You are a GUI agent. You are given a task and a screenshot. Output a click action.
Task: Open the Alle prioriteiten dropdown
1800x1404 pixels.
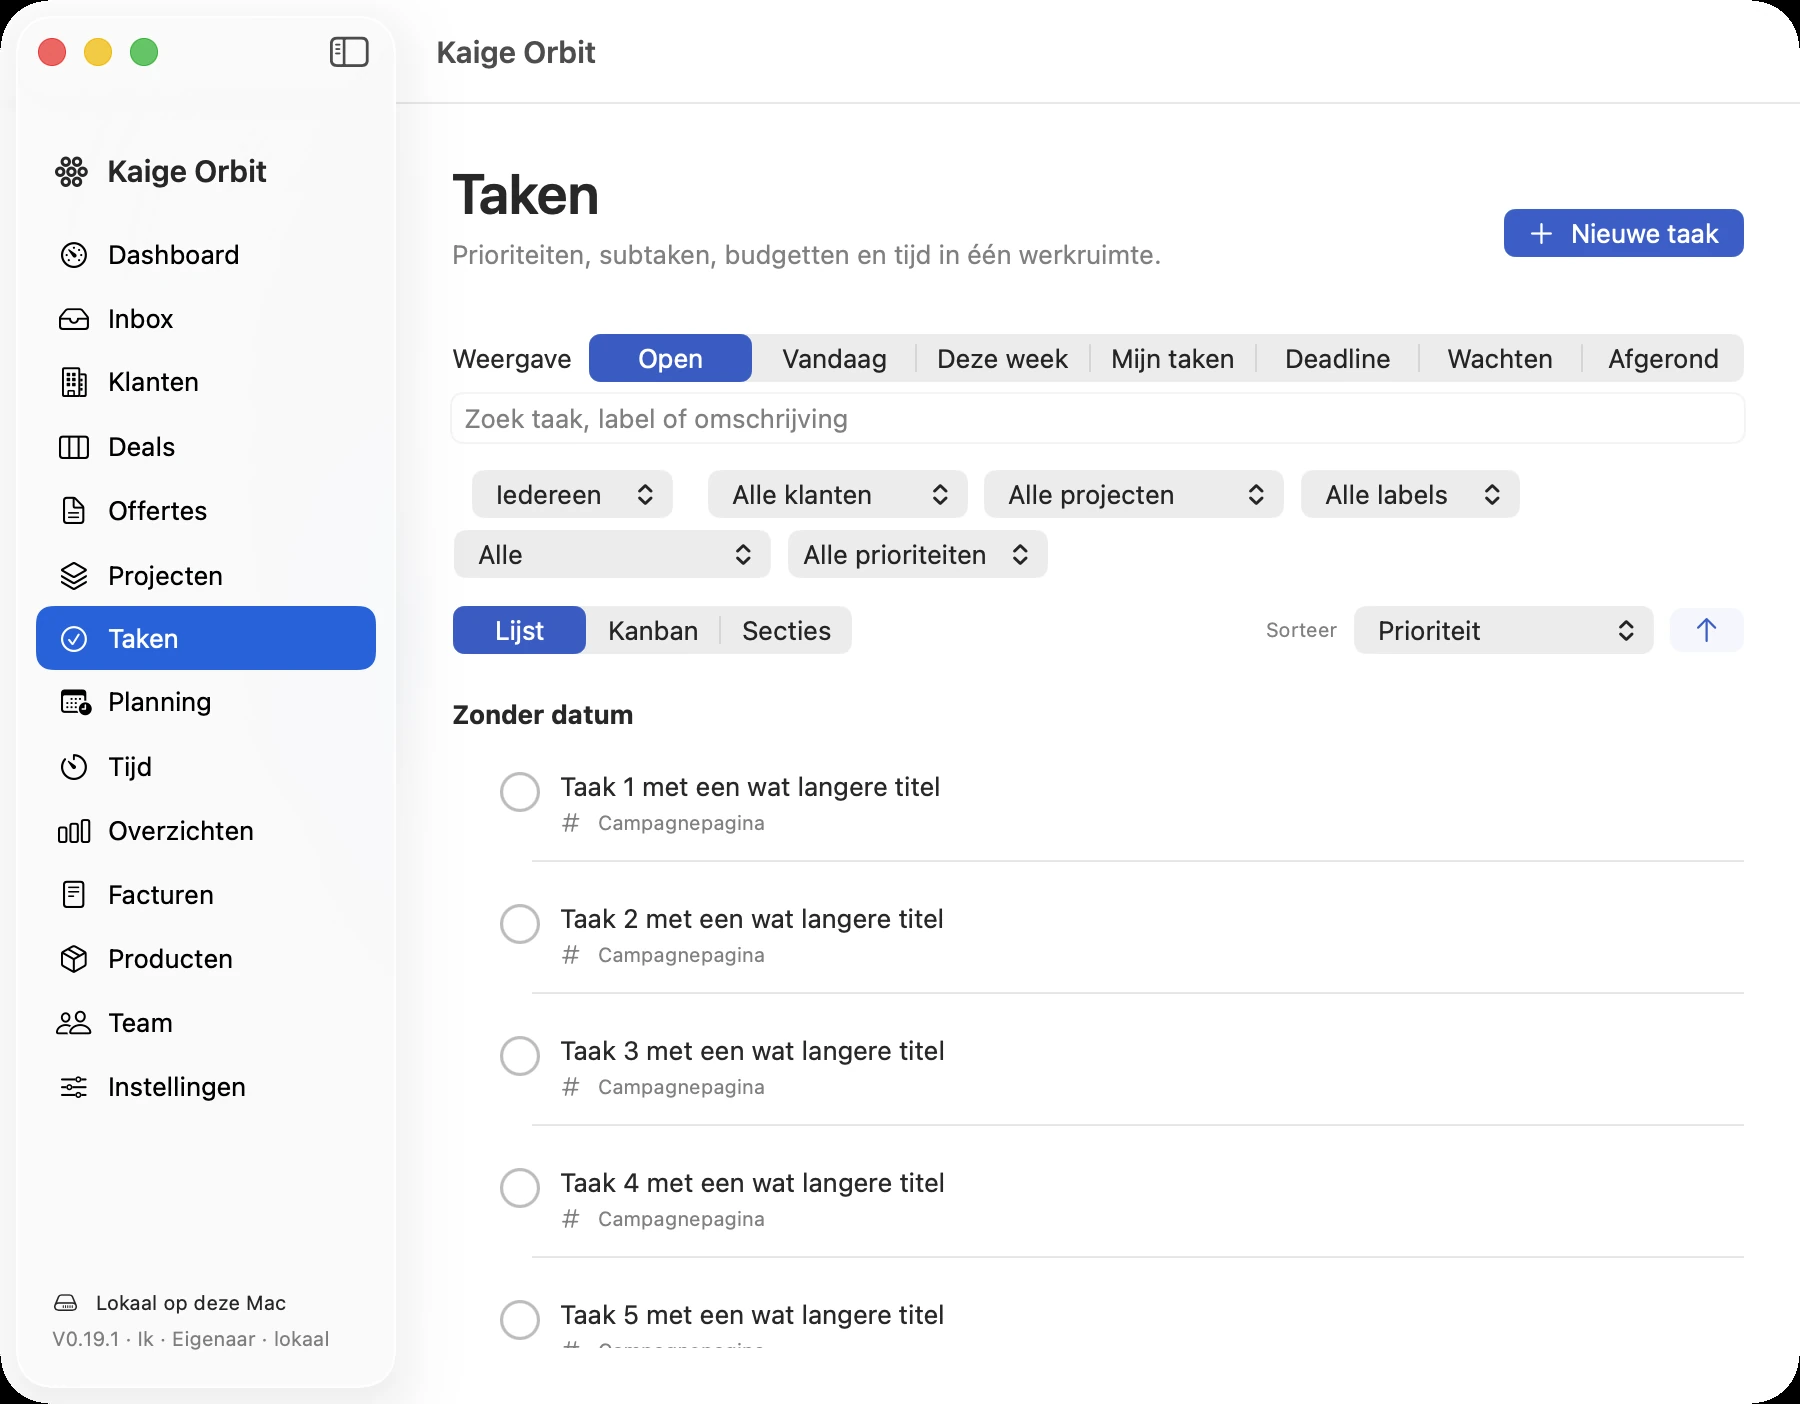point(918,555)
